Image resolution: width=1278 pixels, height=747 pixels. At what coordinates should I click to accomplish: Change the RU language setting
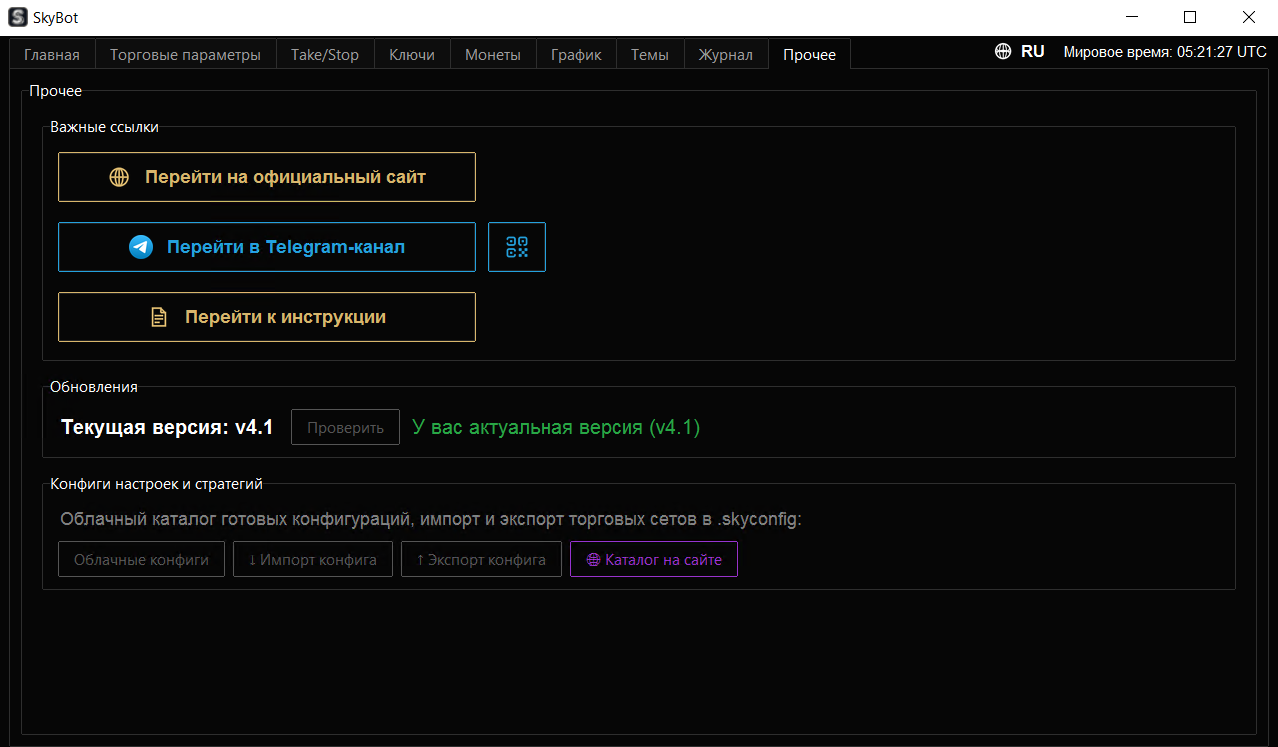click(x=1033, y=52)
